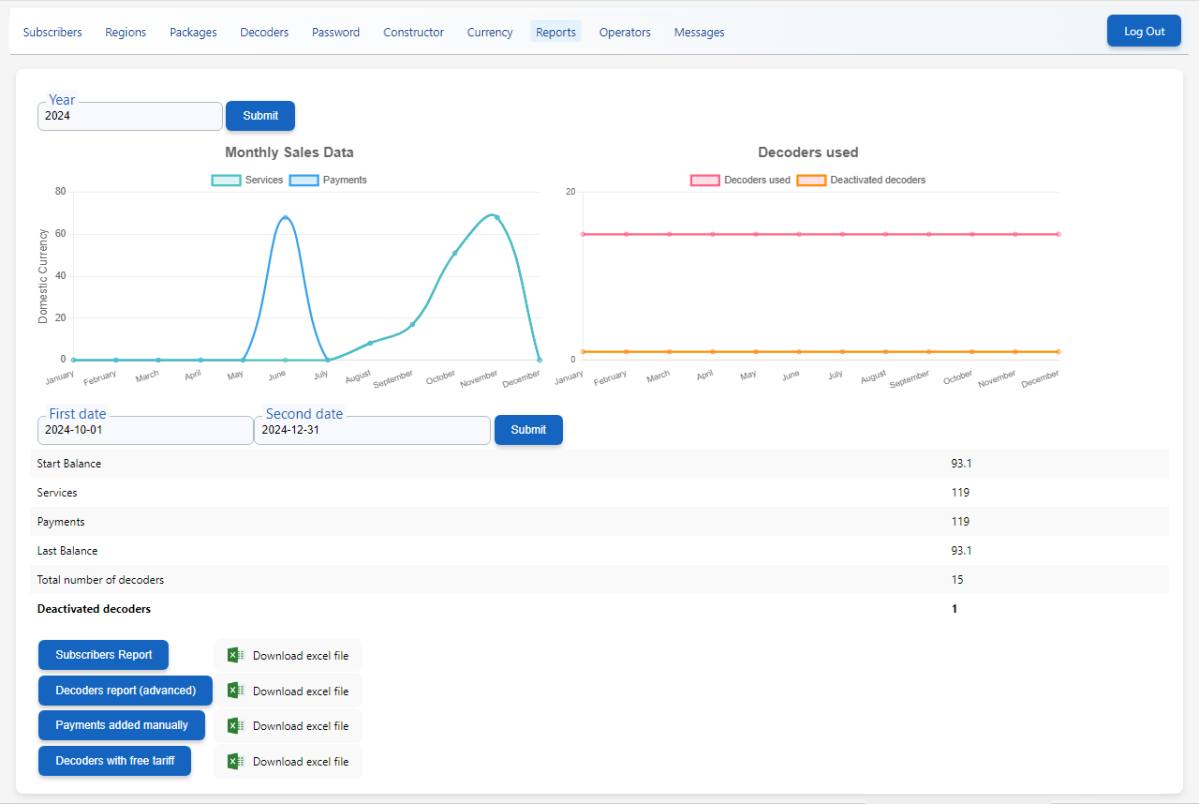Viewport: 1199px width, 804px height.
Task: Generate the Subscribers Report
Action: (x=104, y=655)
